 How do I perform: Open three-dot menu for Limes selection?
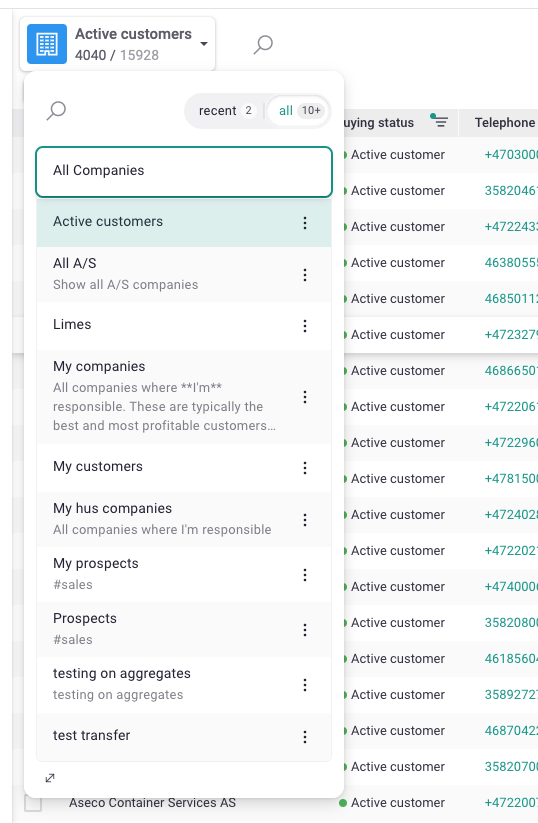pos(305,326)
